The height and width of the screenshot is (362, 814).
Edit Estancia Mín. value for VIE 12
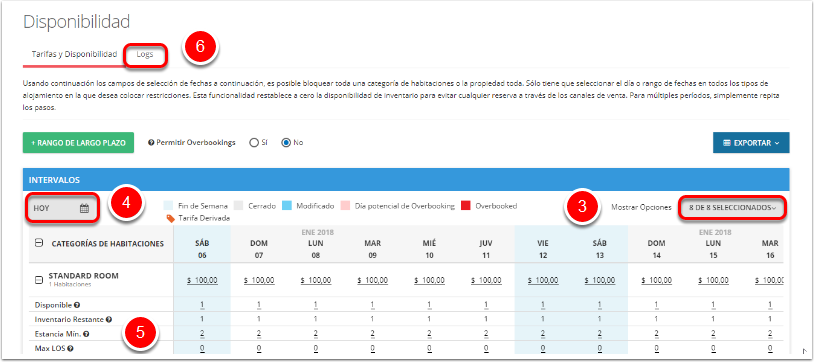coord(543,334)
